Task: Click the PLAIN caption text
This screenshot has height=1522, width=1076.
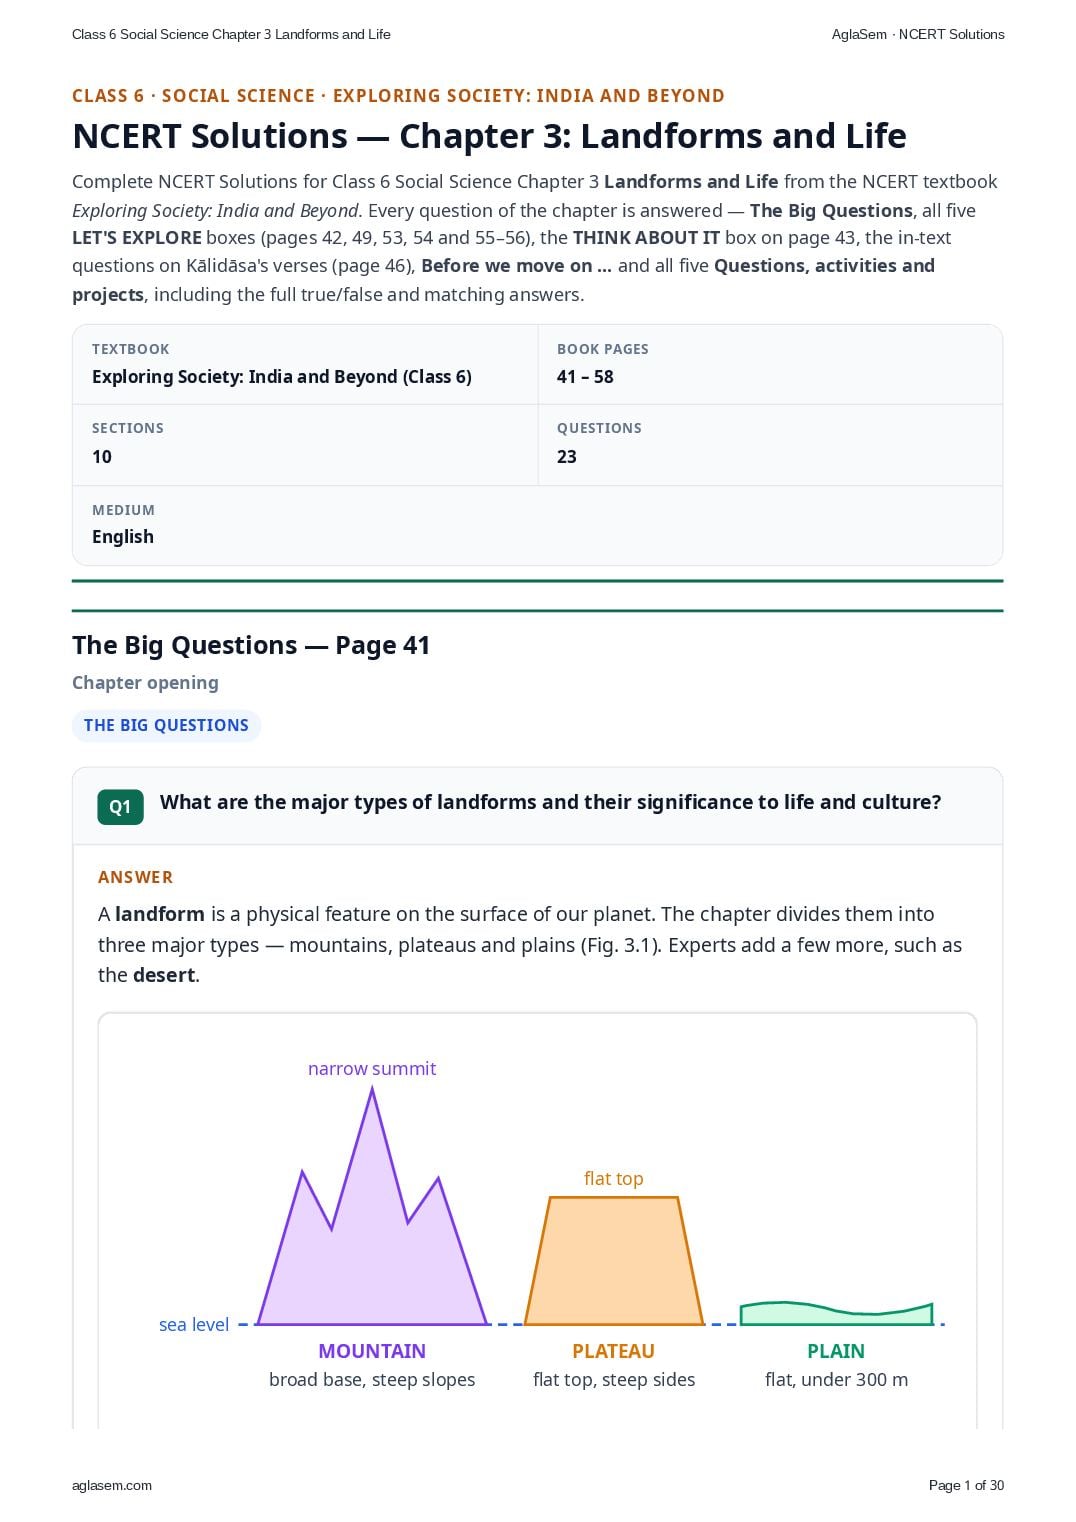Action: click(836, 1351)
